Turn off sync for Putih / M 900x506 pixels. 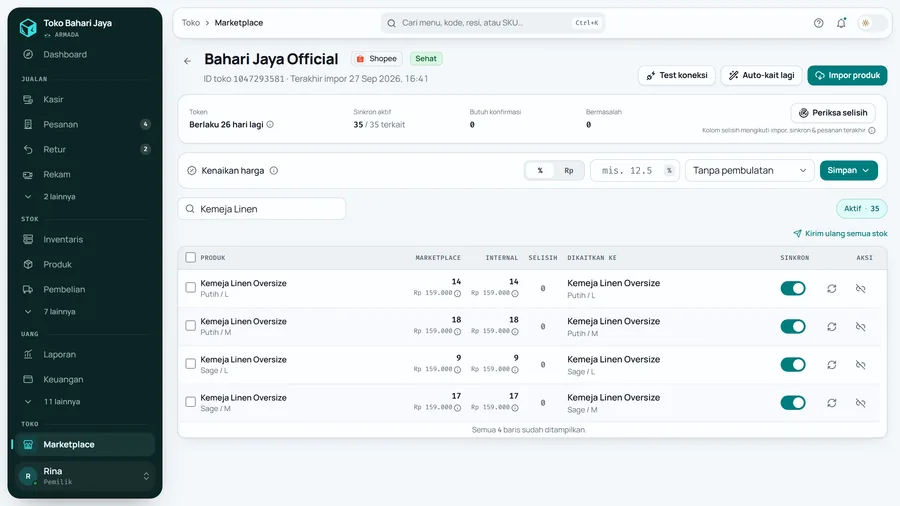[x=793, y=326]
